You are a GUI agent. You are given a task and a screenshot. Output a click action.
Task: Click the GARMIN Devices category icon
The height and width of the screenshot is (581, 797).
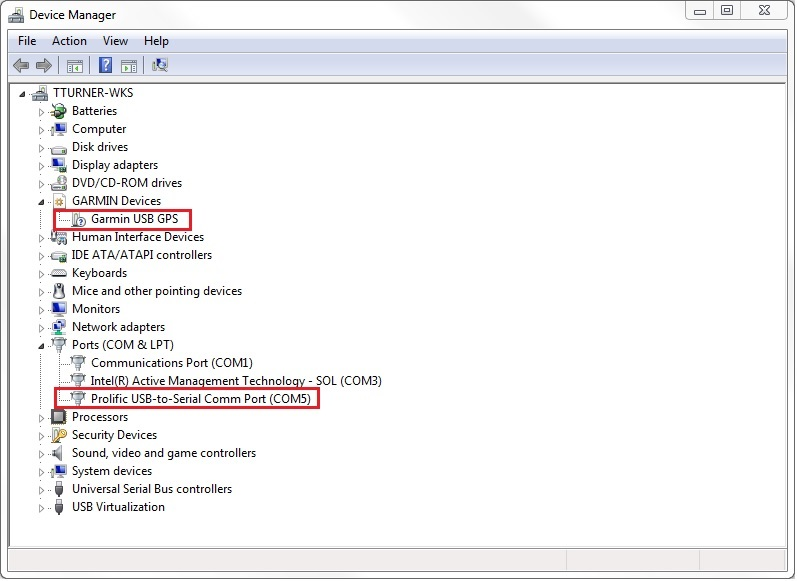point(59,201)
